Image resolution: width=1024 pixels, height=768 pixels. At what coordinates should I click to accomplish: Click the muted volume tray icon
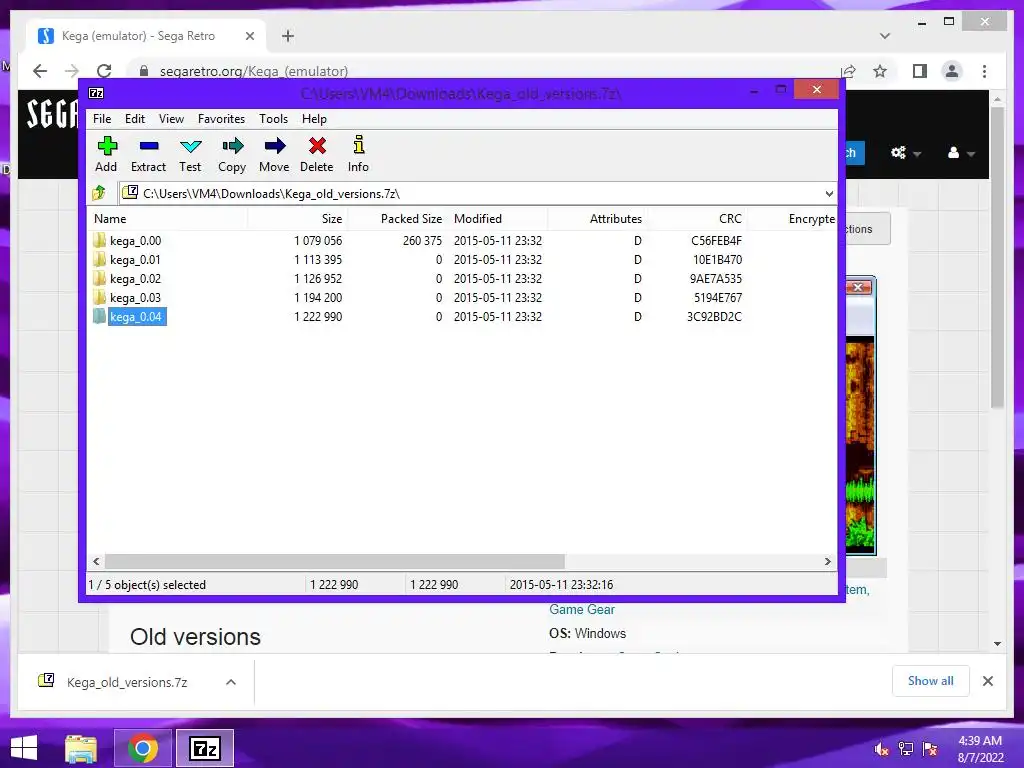click(x=882, y=749)
